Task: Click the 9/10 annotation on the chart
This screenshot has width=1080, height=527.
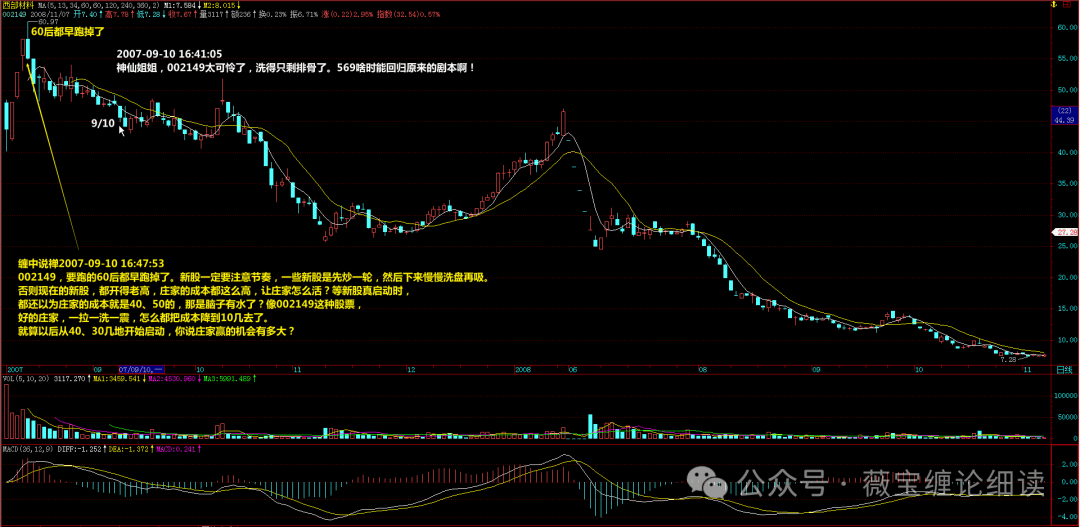Action: point(103,123)
